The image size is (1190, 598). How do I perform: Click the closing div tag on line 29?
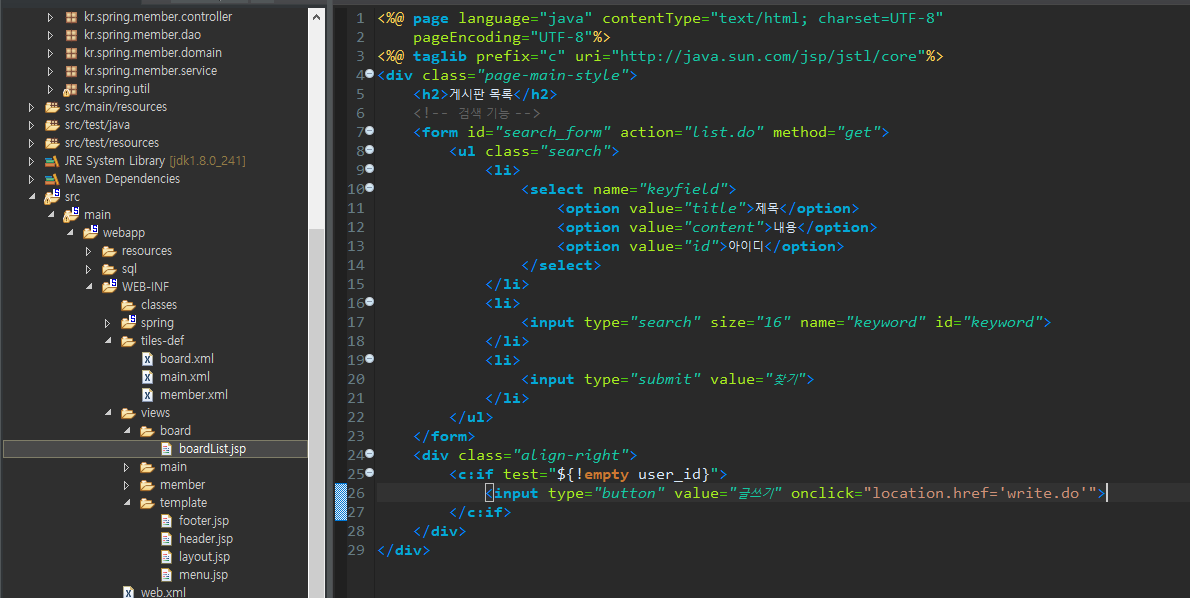404,550
